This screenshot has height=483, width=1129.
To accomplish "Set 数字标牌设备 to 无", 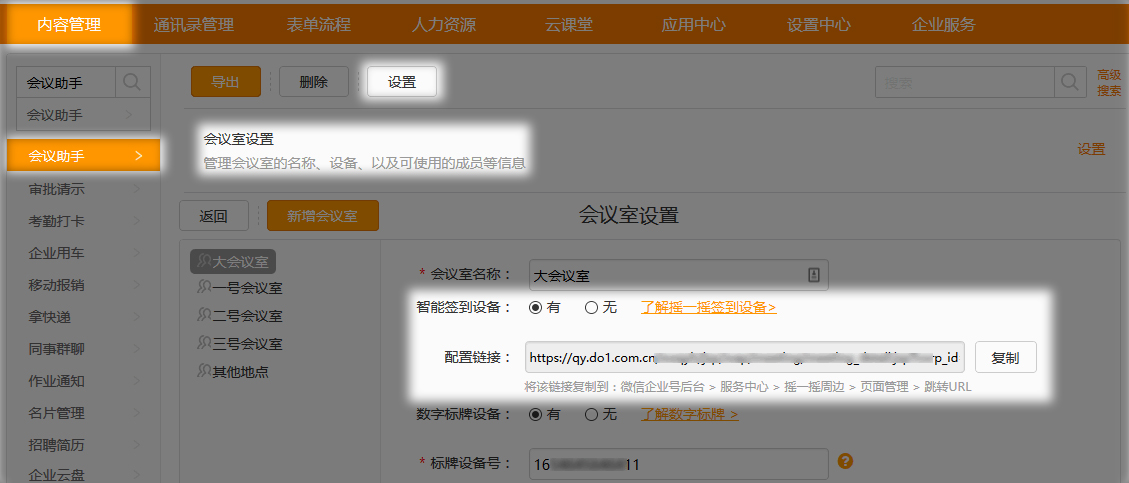I will coord(591,414).
